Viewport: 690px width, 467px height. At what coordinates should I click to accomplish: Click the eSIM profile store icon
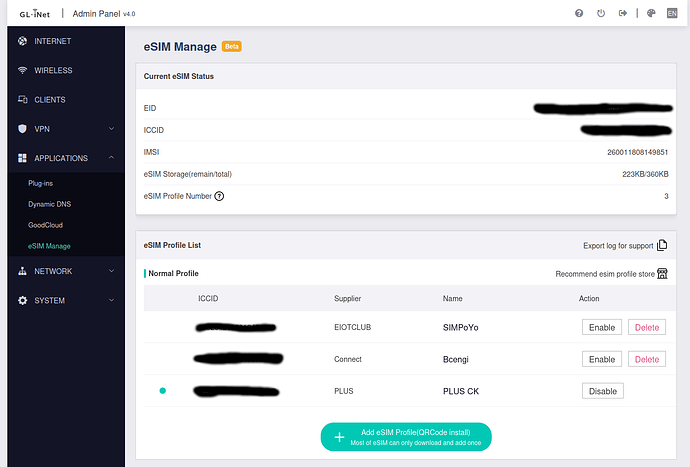tap(662, 274)
